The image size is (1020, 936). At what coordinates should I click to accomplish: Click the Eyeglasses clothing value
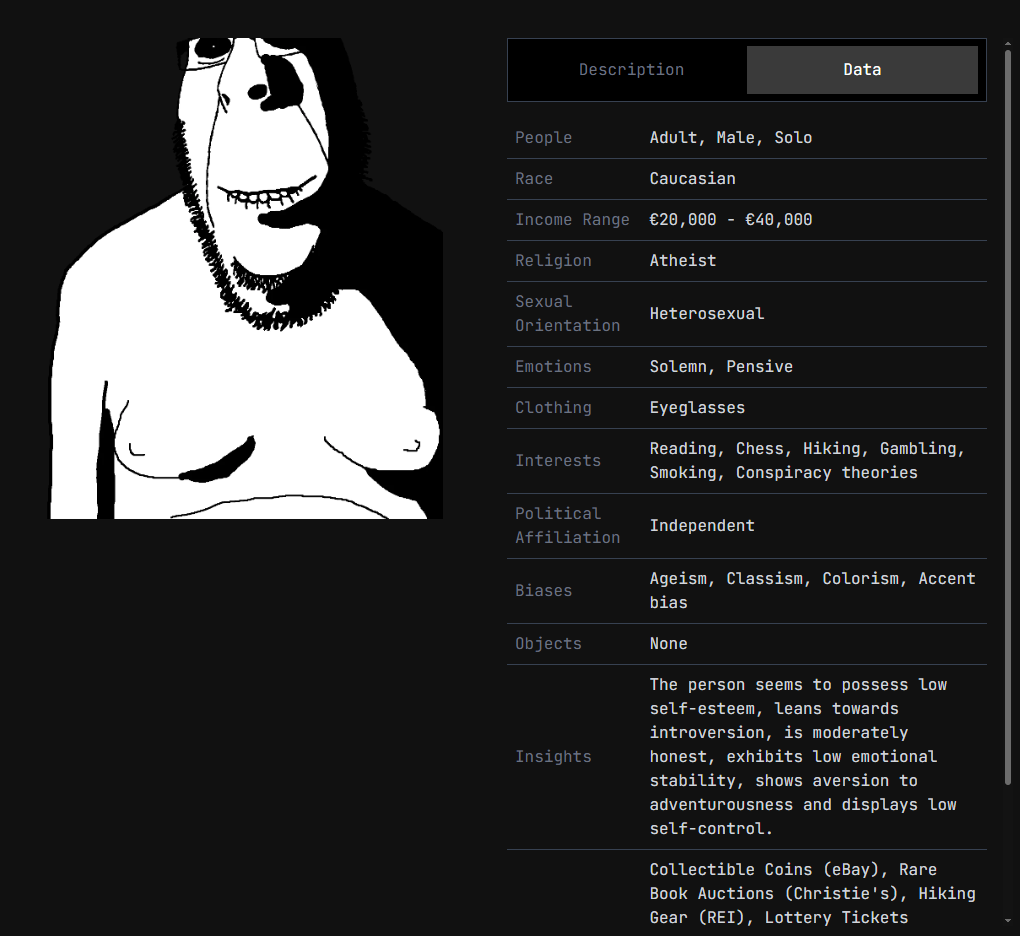(696, 408)
